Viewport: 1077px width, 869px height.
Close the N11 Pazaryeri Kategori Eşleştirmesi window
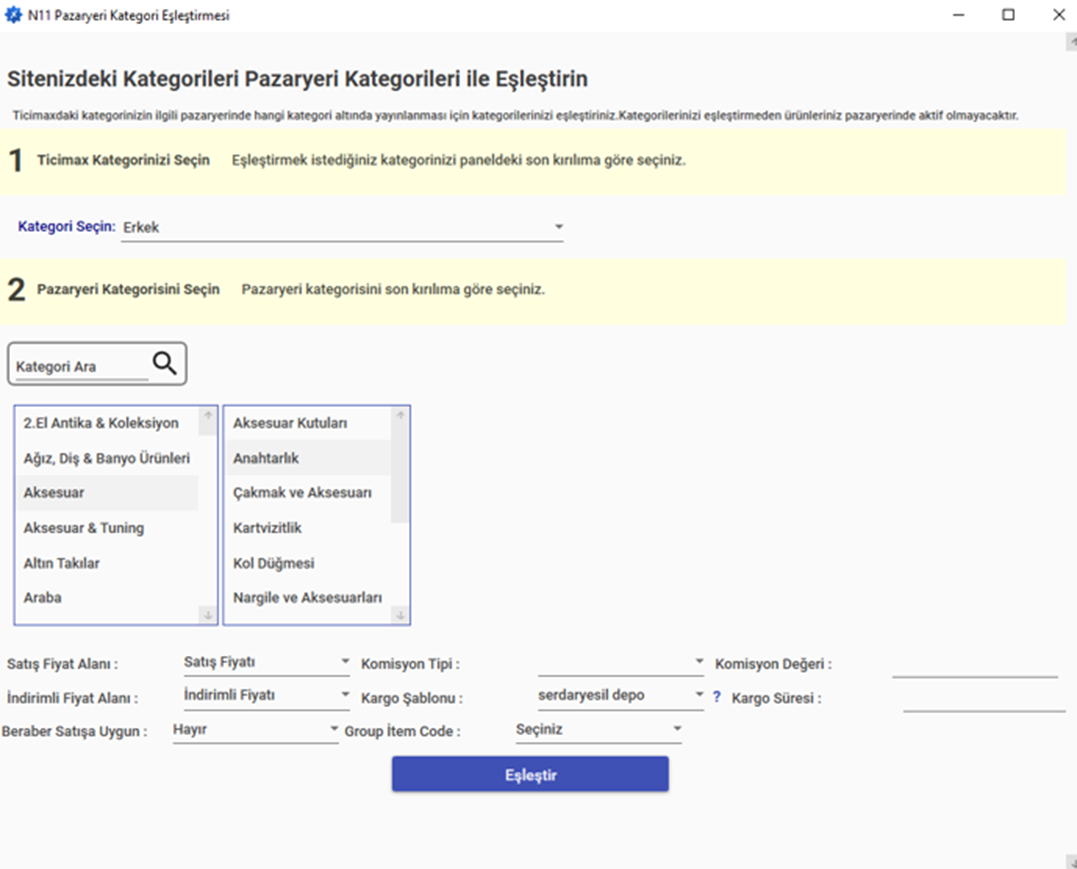[x=1058, y=14]
